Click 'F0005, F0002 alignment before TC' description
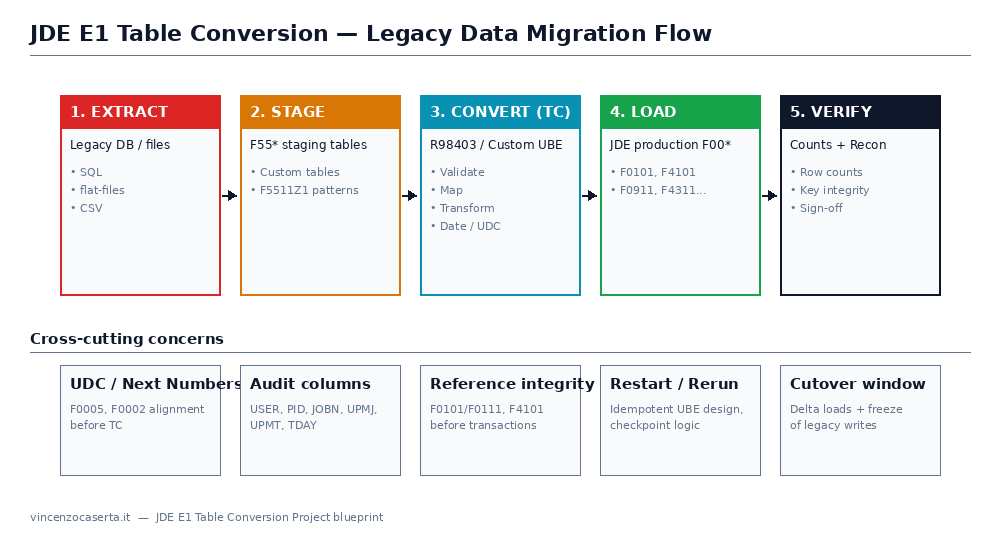This screenshot has width=1000, height=540. coord(137,417)
